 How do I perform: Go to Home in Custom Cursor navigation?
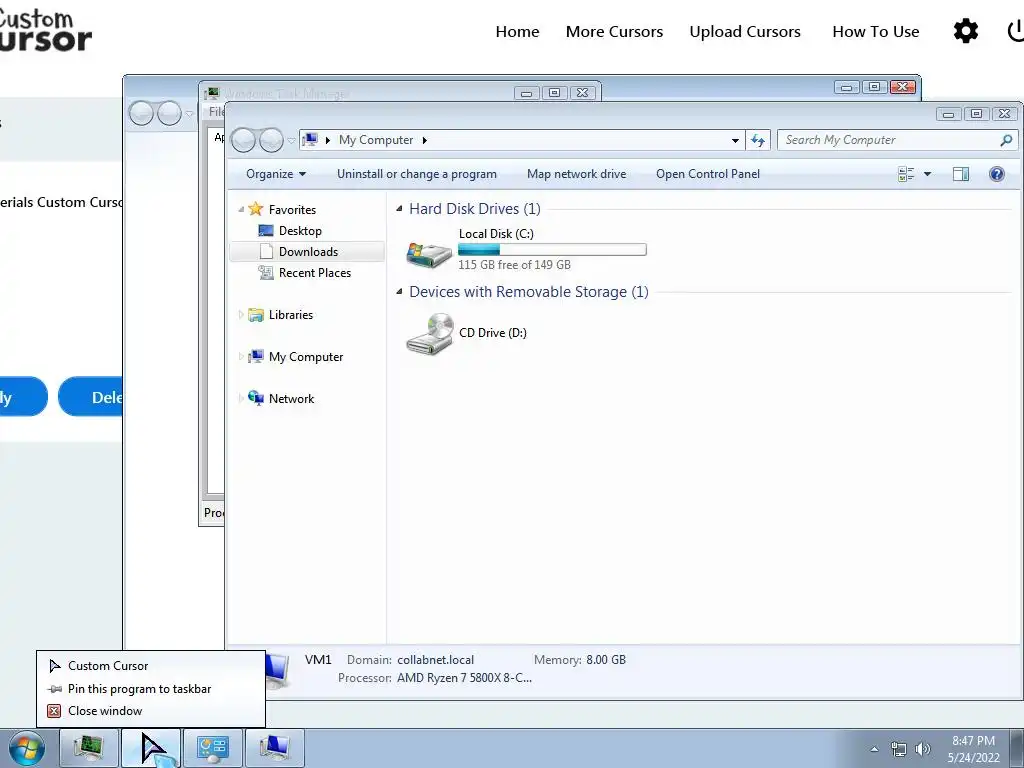517,31
